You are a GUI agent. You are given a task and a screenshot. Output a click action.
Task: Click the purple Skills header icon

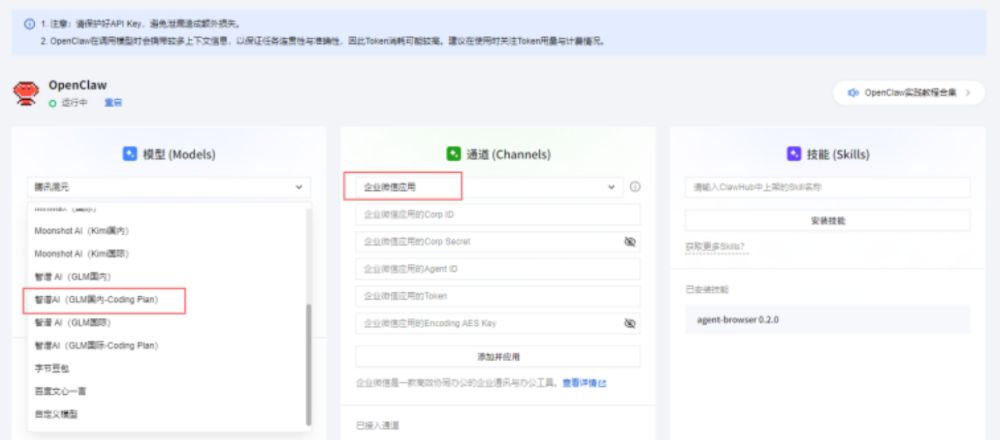pos(794,154)
